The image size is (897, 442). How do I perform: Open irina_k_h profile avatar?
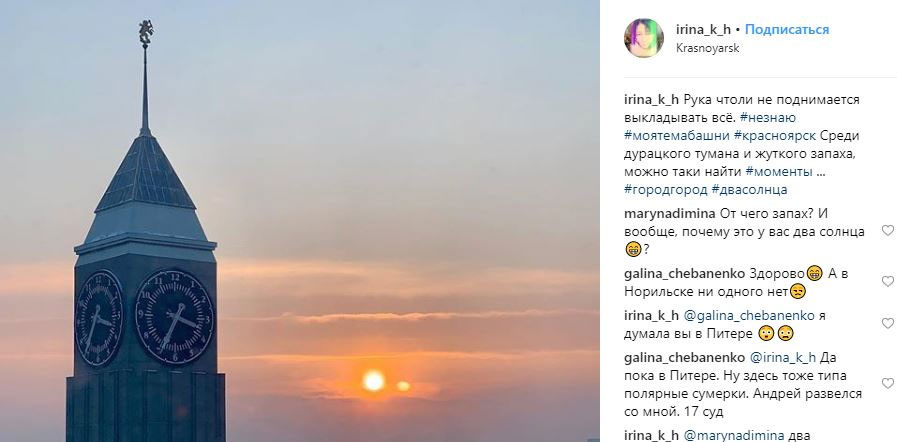pos(644,38)
